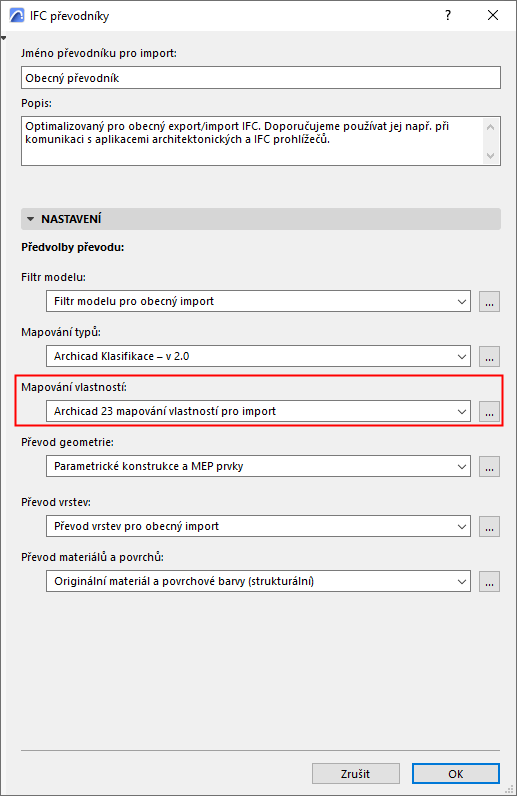Collapse the NASTAVENÍ section
This screenshot has height=796, width=517.
[x=30, y=219]
